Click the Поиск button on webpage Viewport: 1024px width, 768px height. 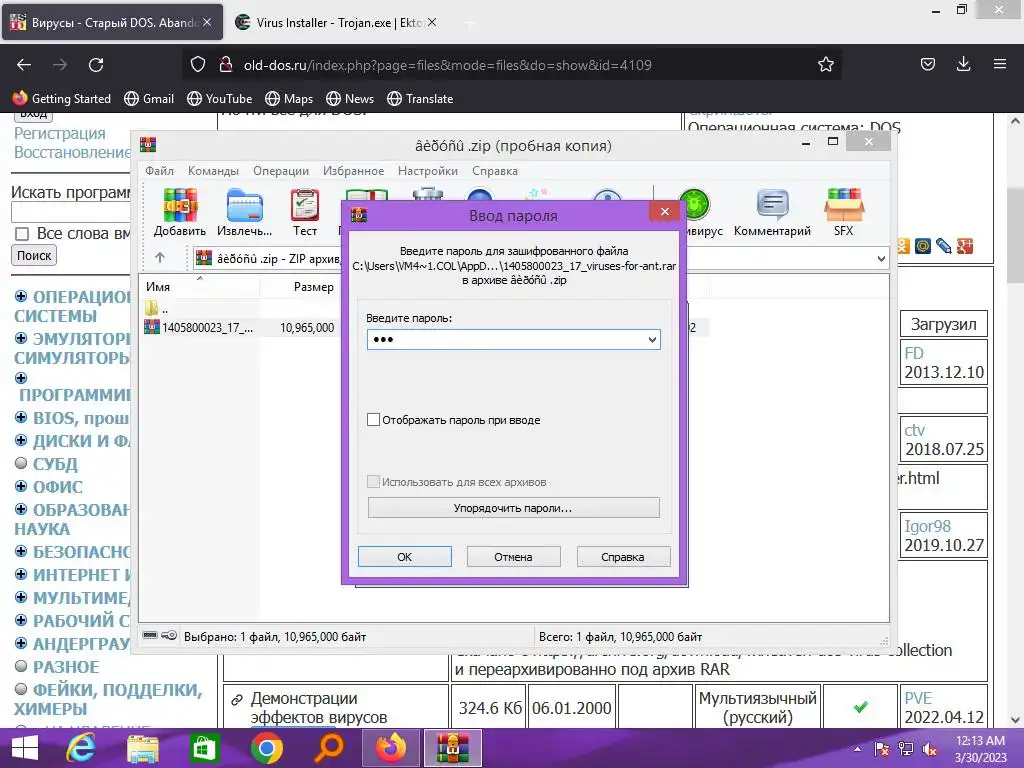(x=34, y=255)
